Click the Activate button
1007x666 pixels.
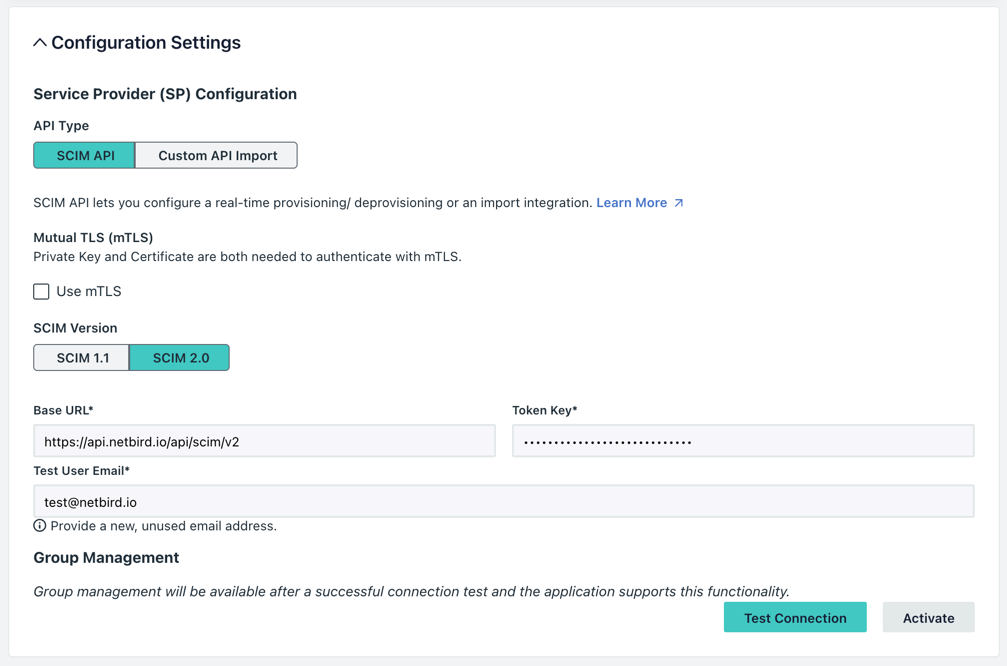pos(928,617)
